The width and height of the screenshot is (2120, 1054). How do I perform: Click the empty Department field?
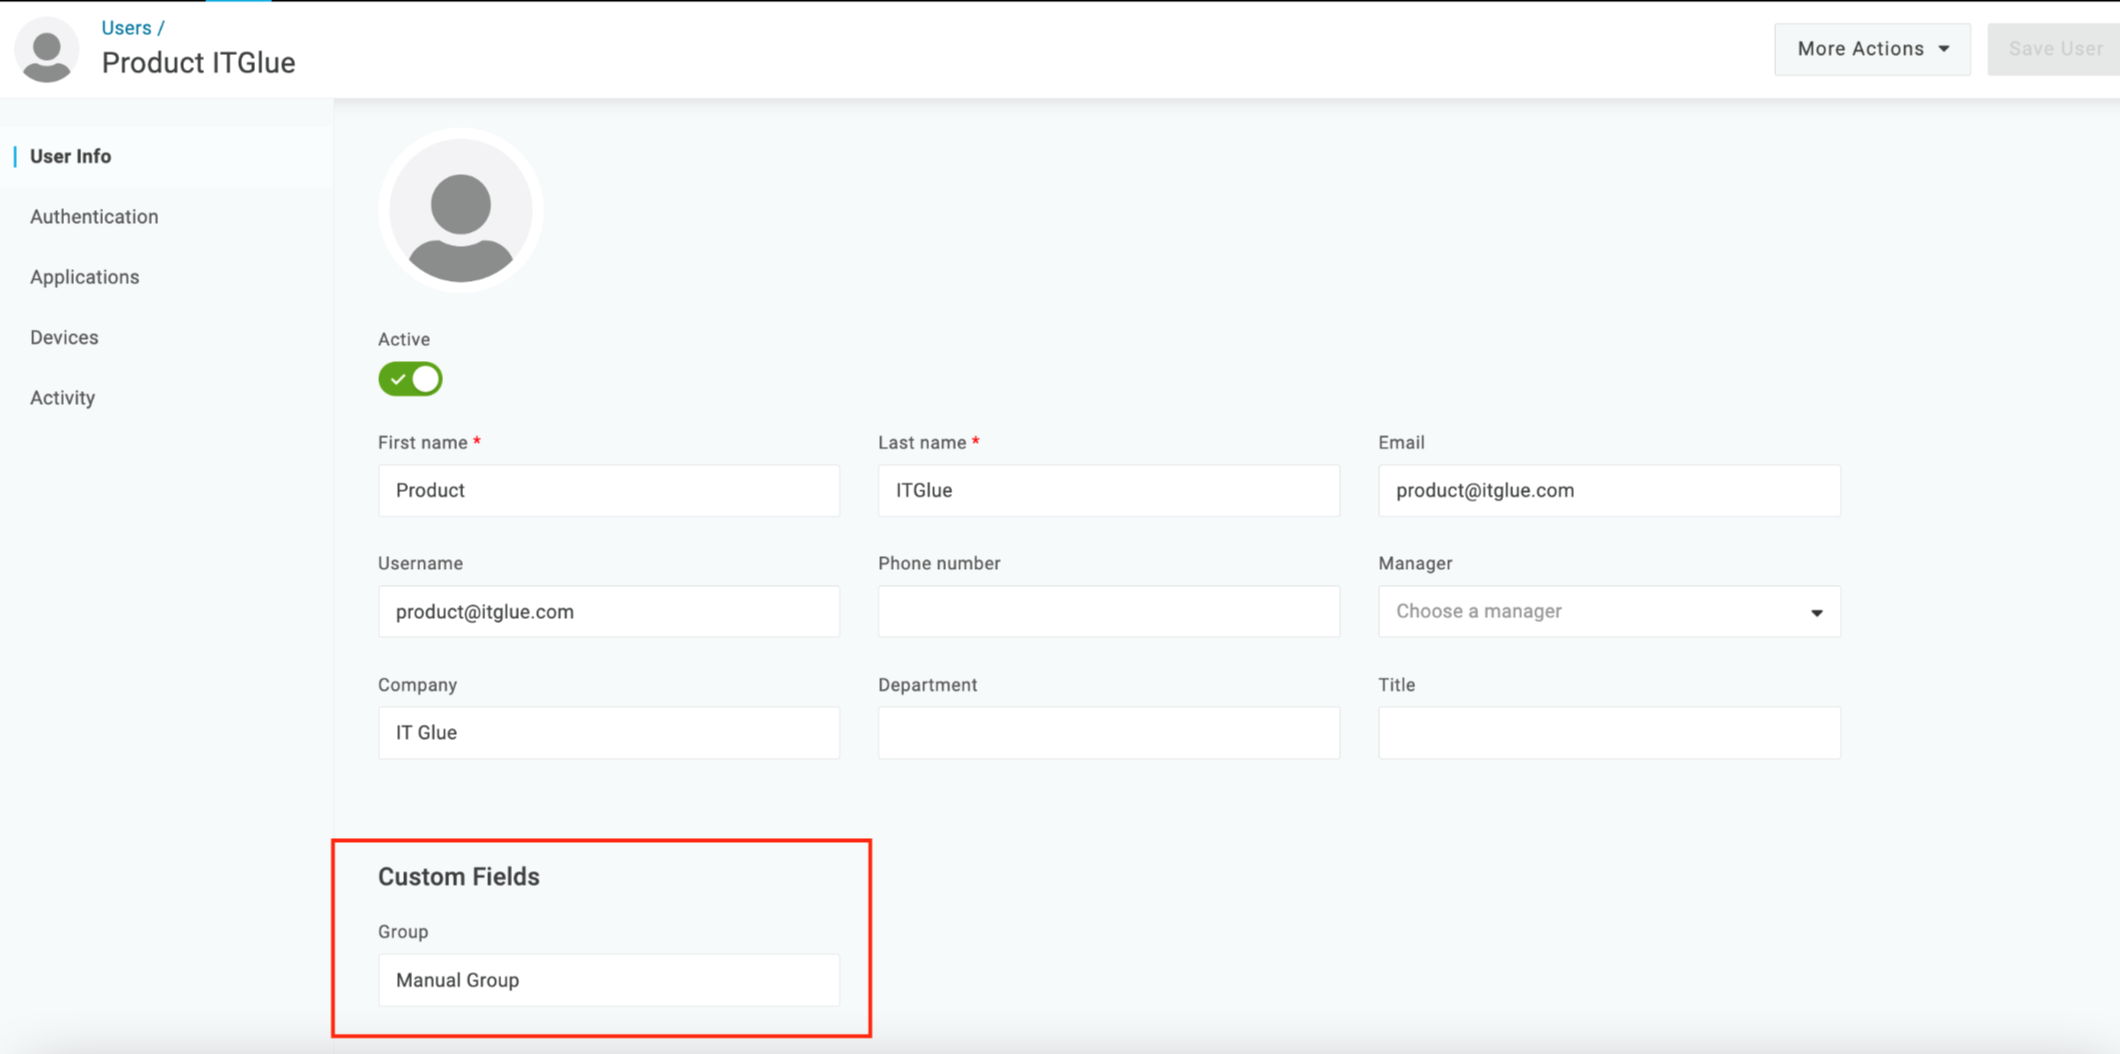click(x=1109, y=732)
